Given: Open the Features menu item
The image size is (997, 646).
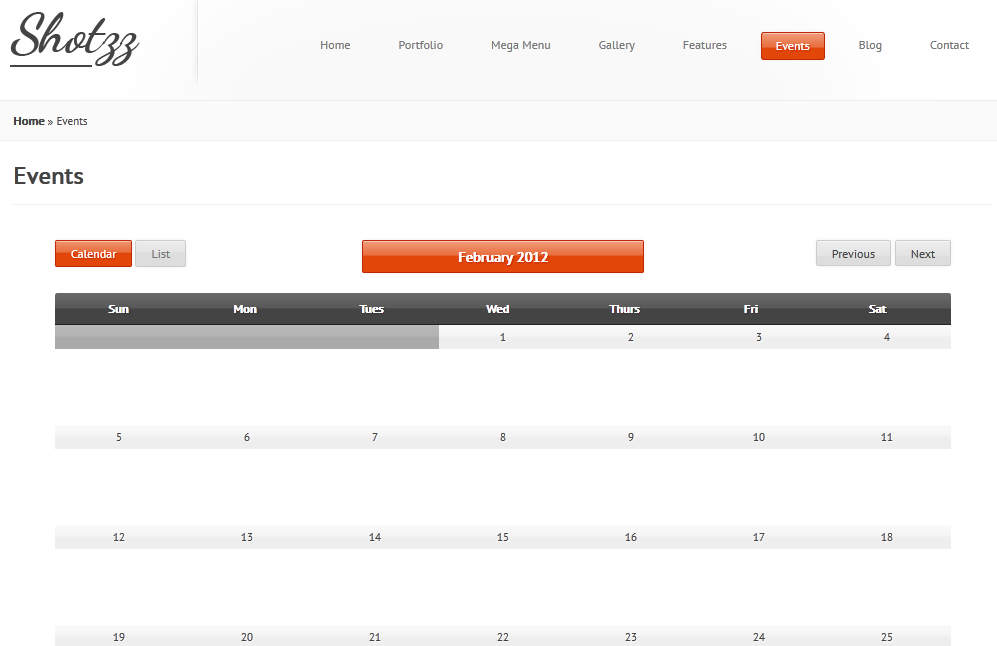Looking at the screenshot, I should (705, 45).
